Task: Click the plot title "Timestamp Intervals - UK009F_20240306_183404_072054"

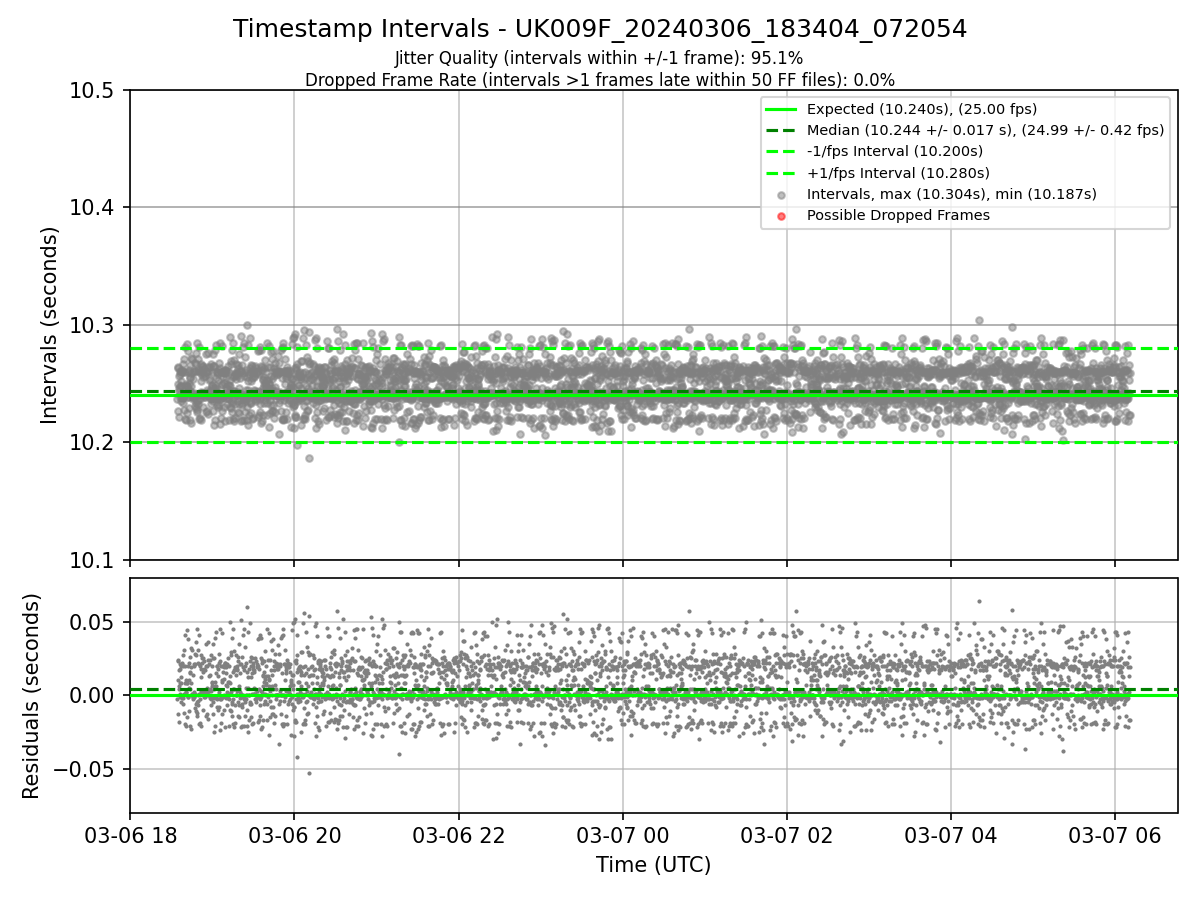Action: tap(600, 29)
